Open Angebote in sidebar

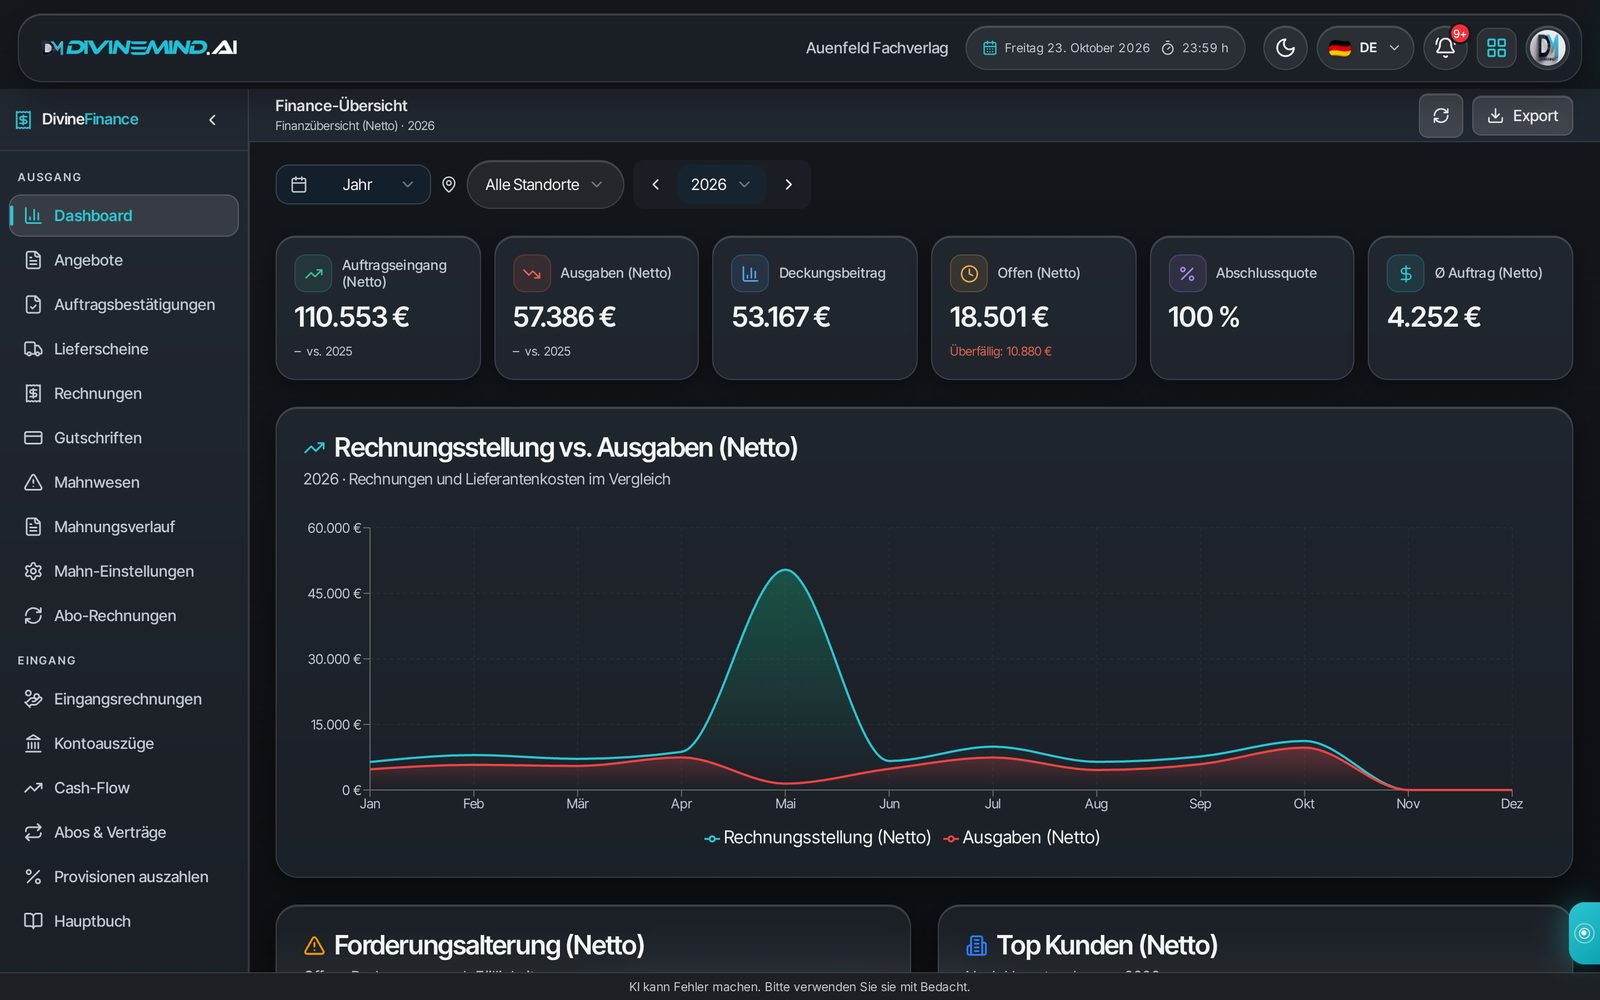124,260
